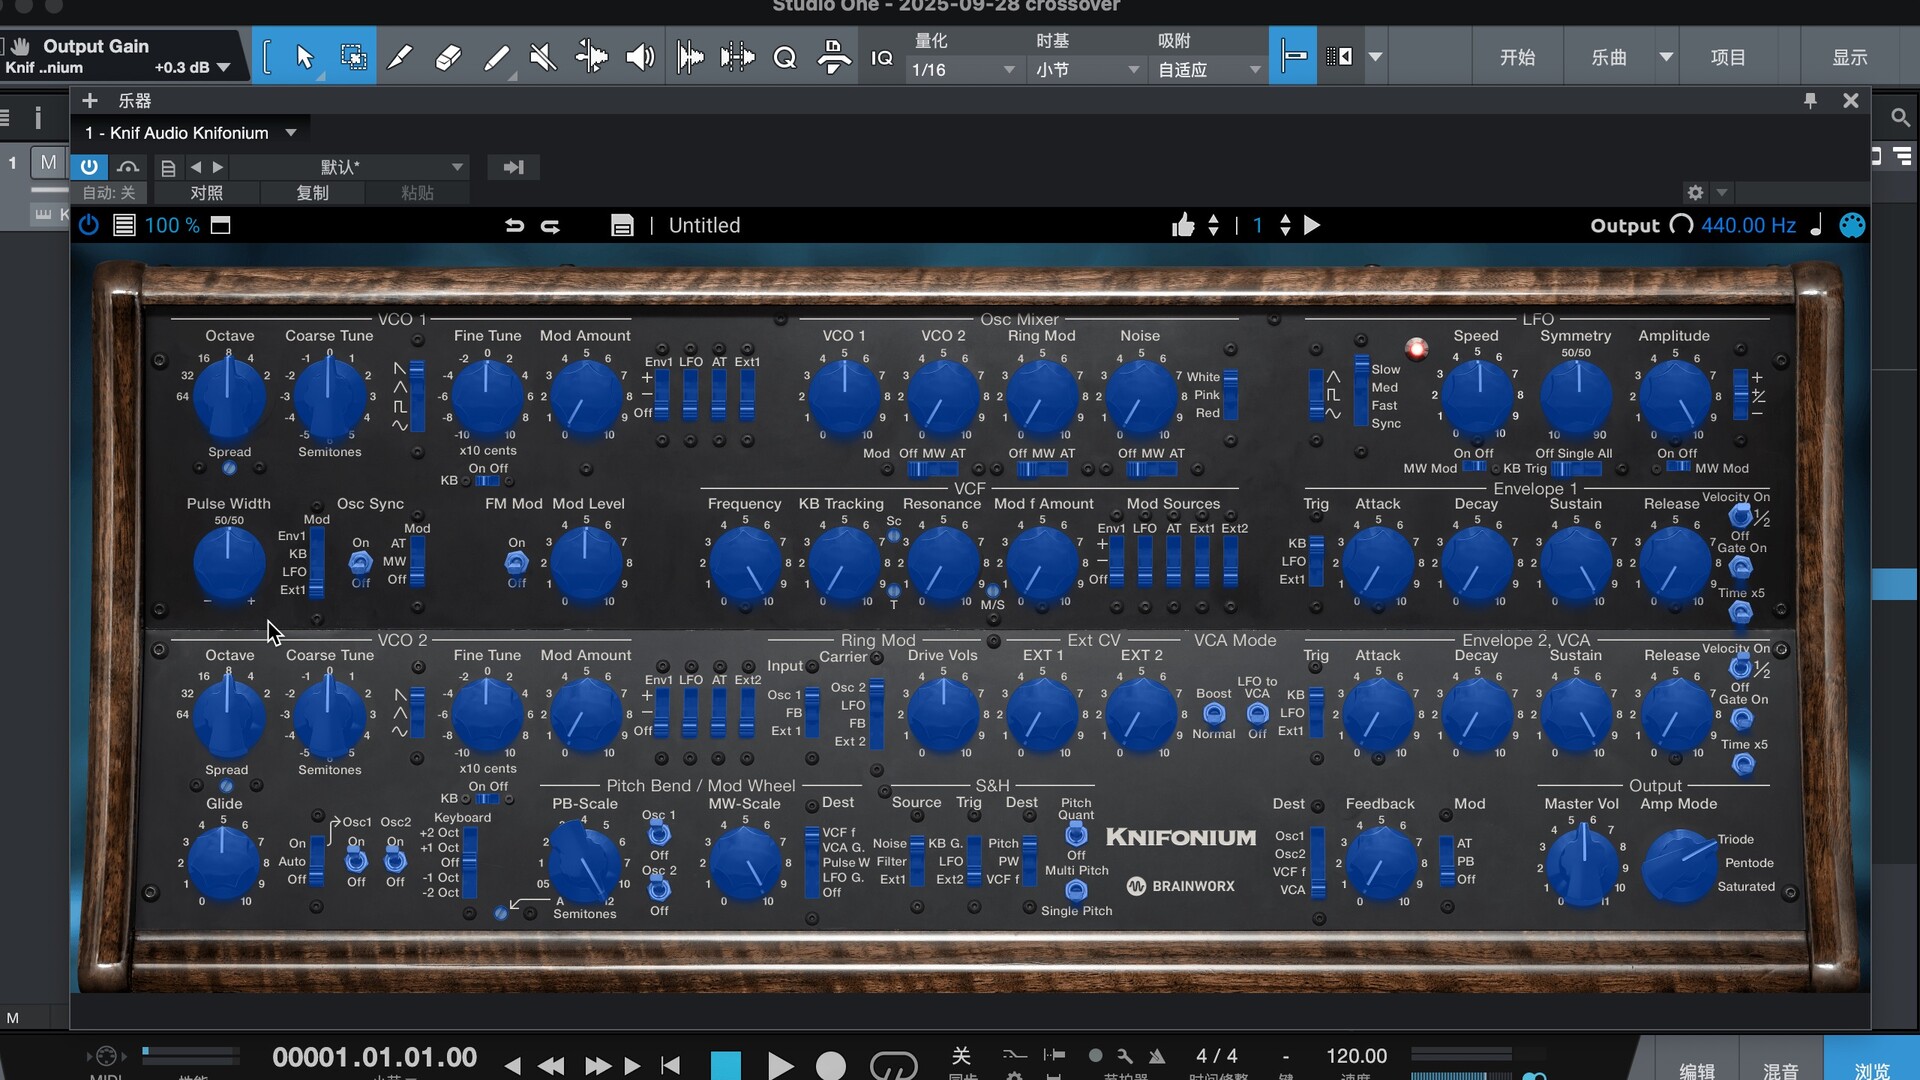Viewport: 1920px width, 1080px height.
Task: Toggle Osc Sync On/Off switch
Action: [360, 563]
